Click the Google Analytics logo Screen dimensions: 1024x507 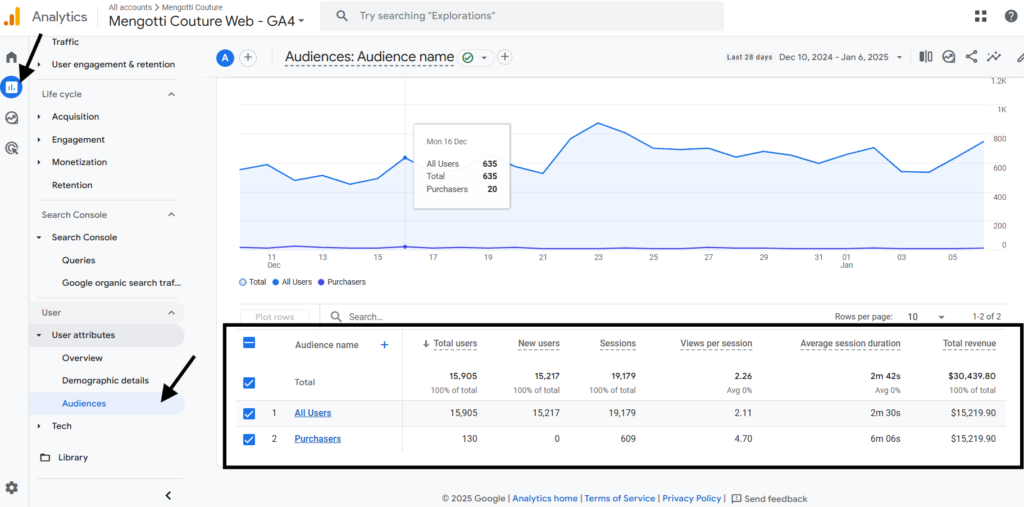(12, 16)
